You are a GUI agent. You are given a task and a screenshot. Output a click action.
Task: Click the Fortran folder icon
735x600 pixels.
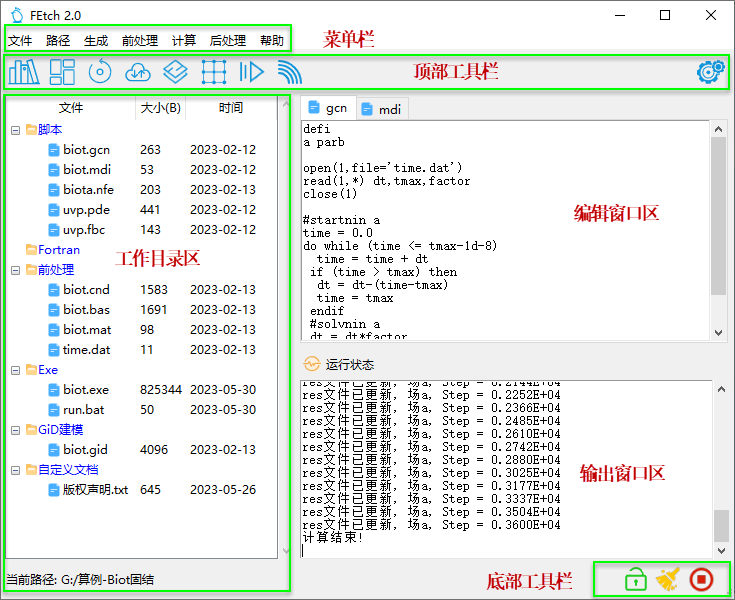click(x=31, y=249)
